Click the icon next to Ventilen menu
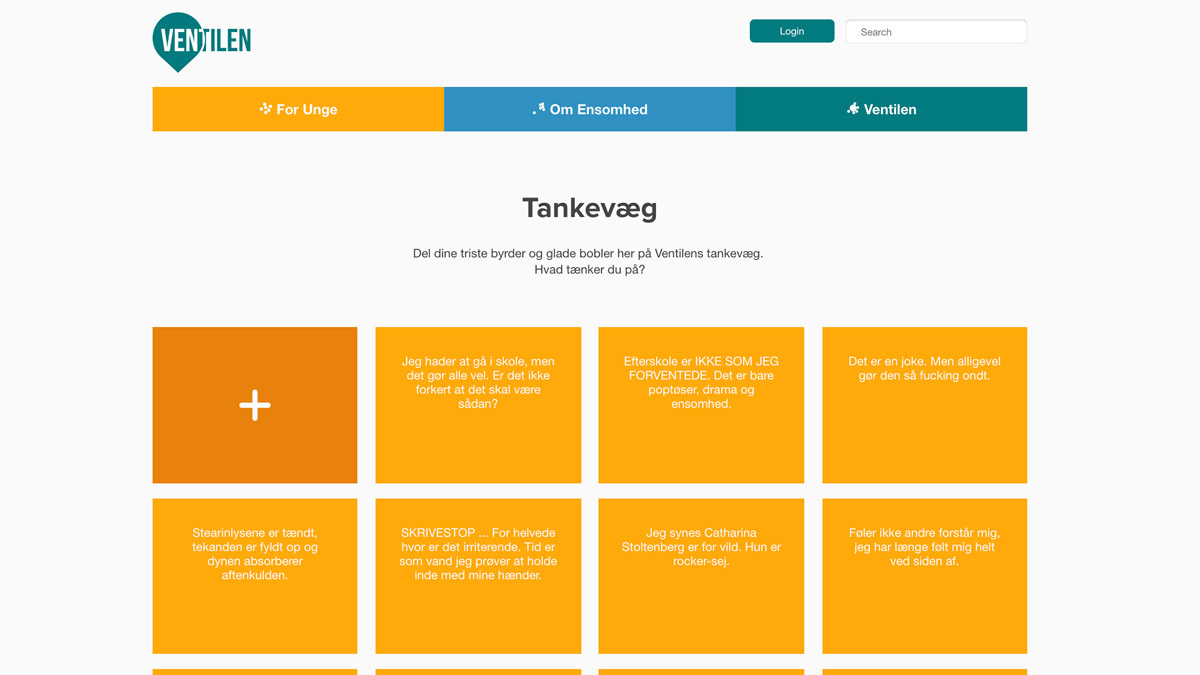This screenshot has width=1200, height=675. point(853,109)
